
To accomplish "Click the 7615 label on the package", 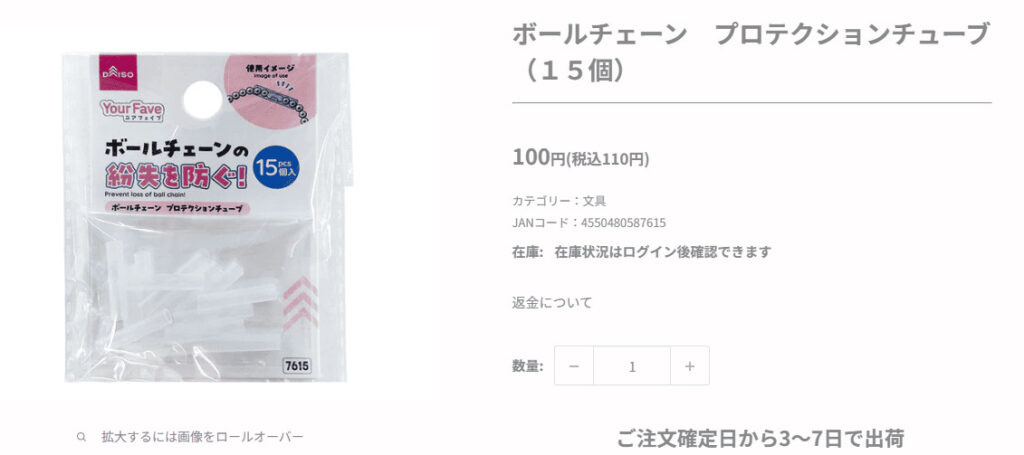I will (297, 366).
